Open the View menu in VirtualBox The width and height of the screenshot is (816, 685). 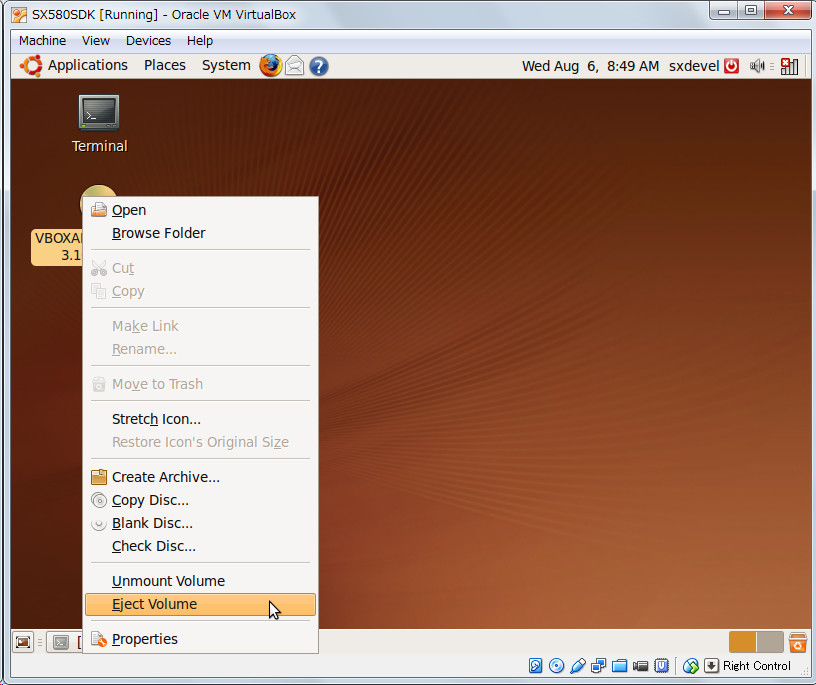[96, 41]
